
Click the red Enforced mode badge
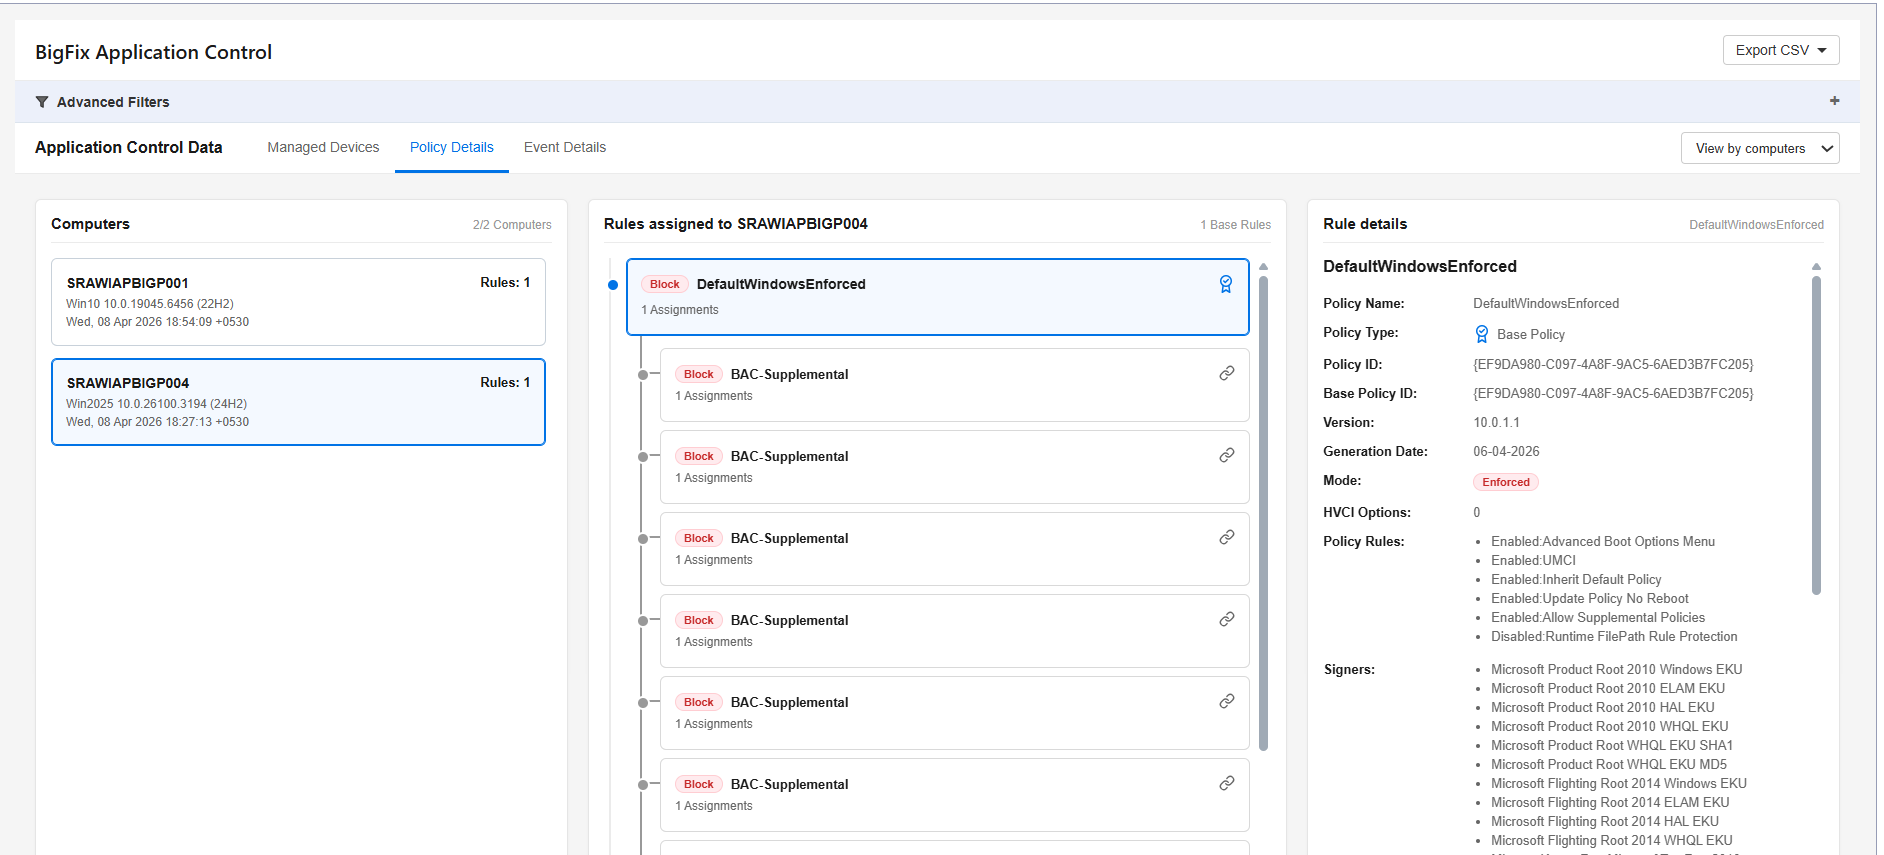(1505, 482)
